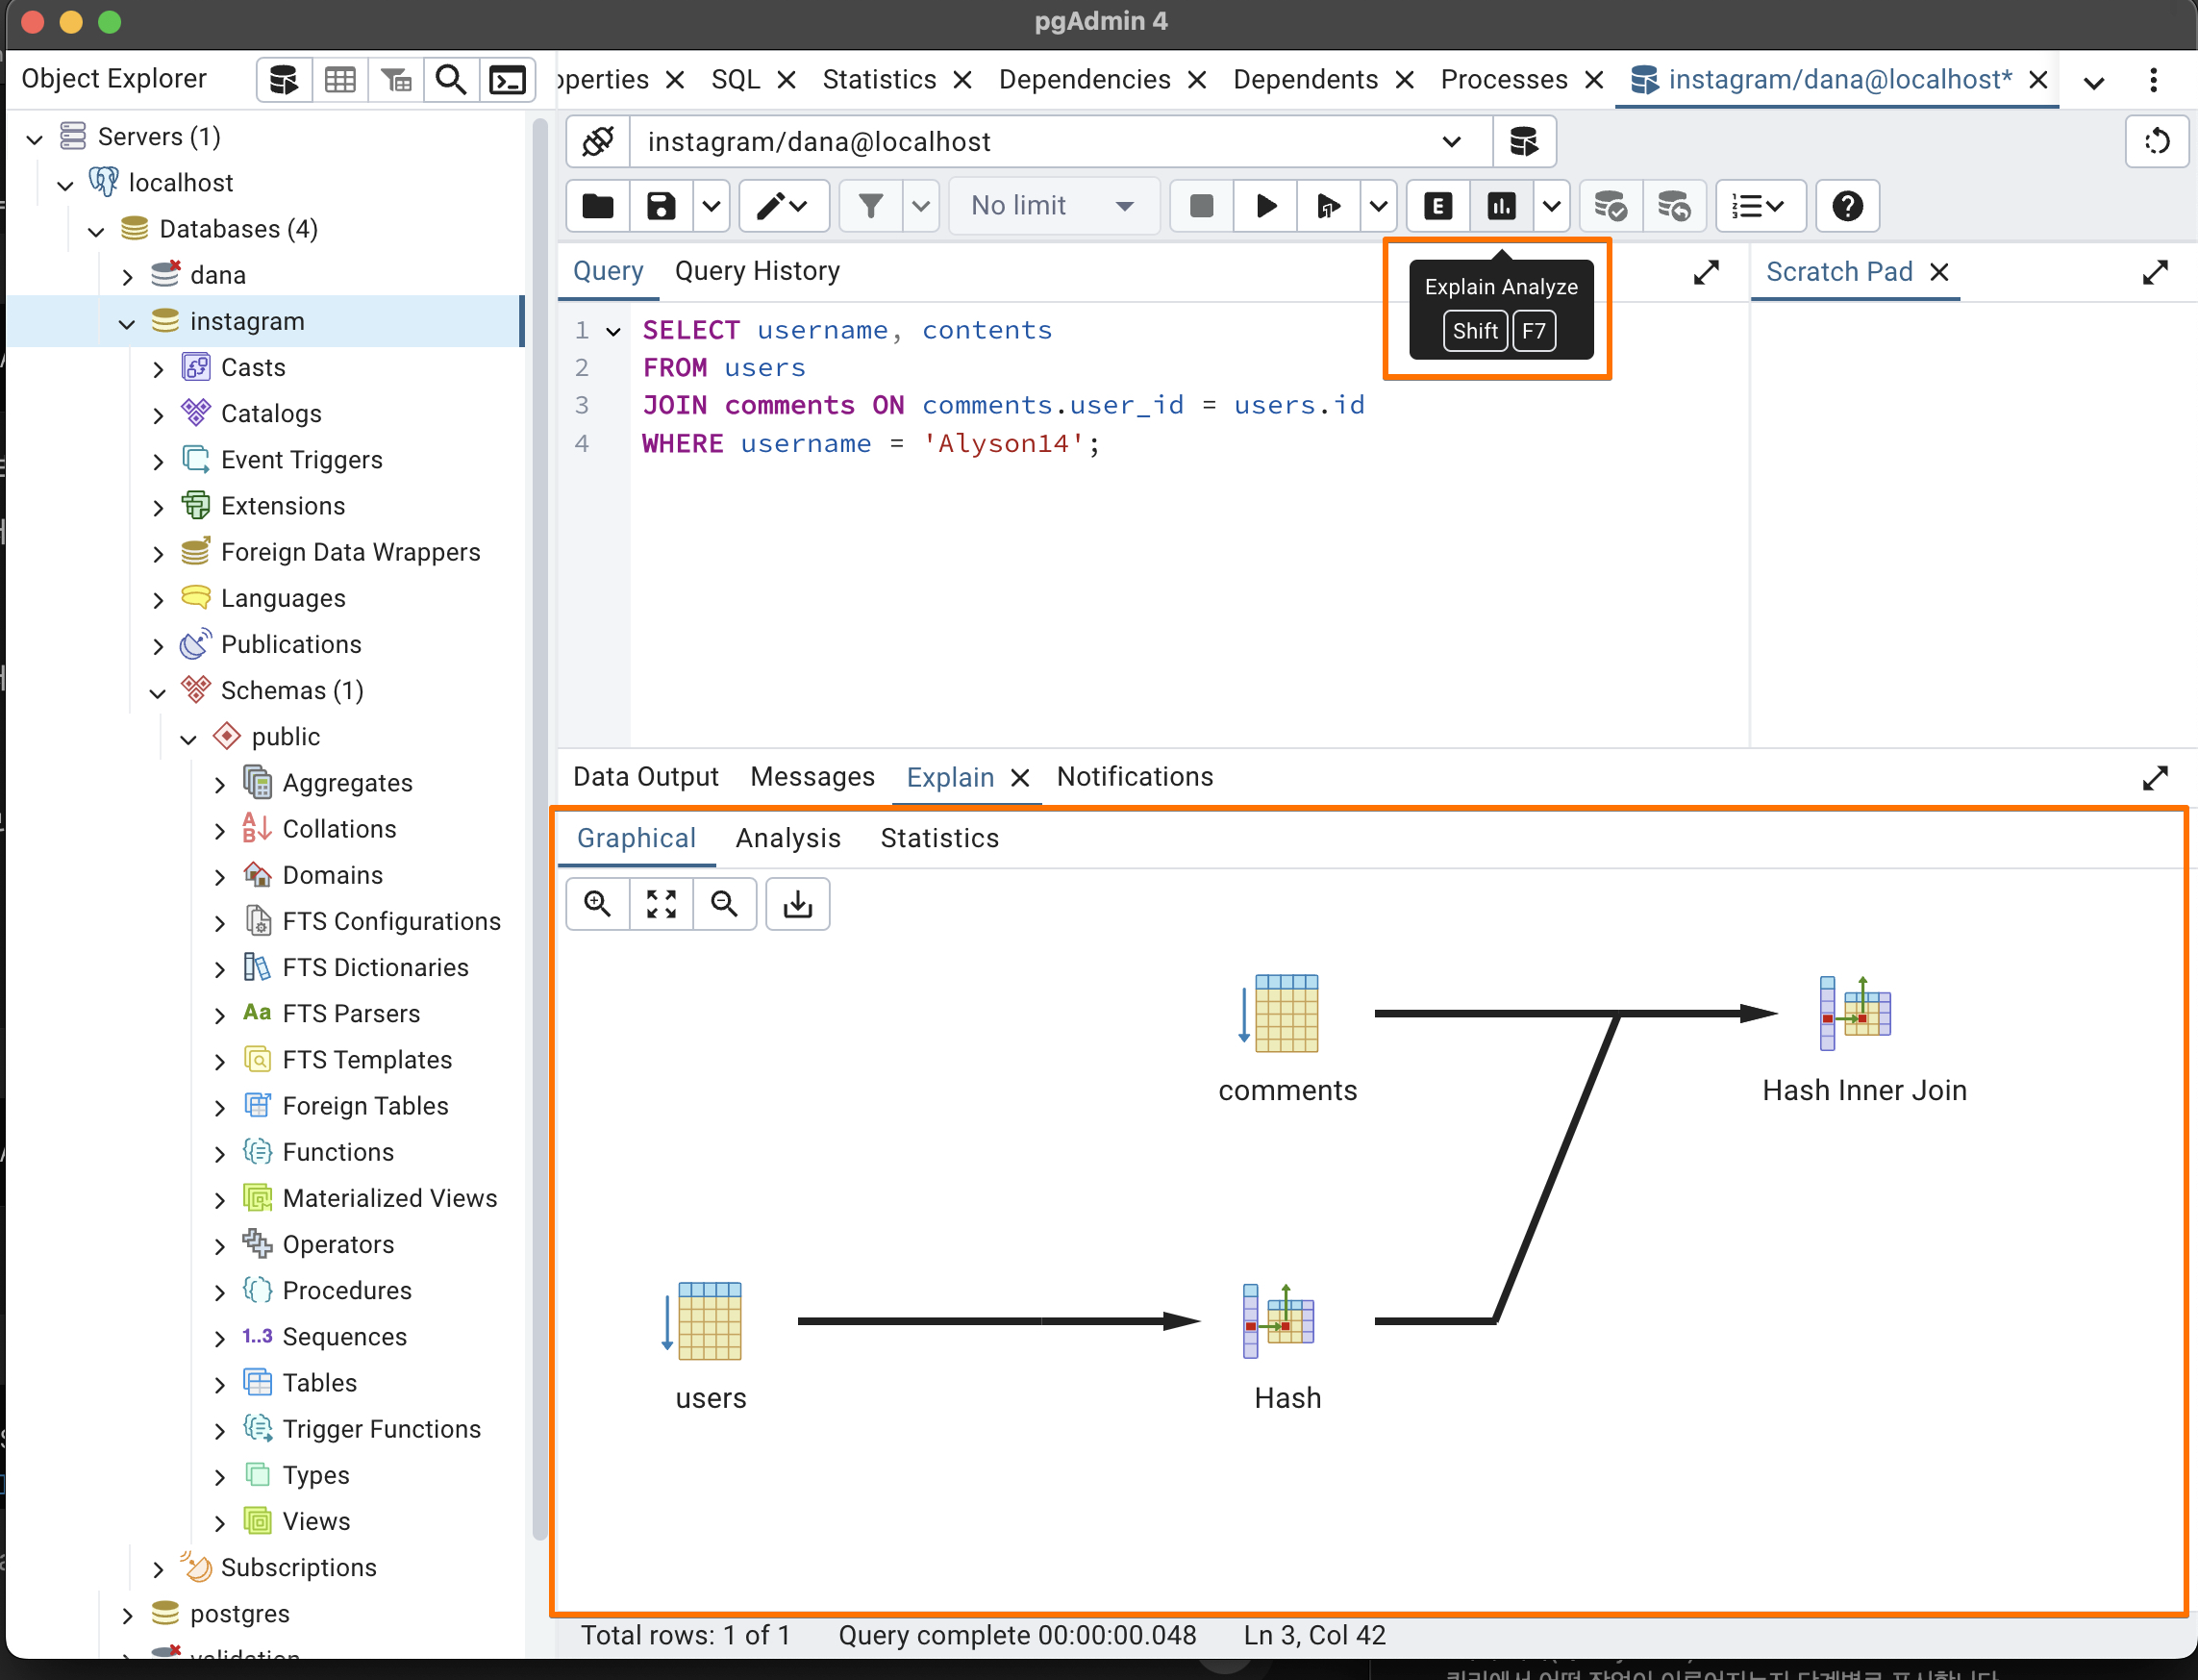Switch to the Statistics explain sub-tab
2198x1680 pixels.
(939, 838)
